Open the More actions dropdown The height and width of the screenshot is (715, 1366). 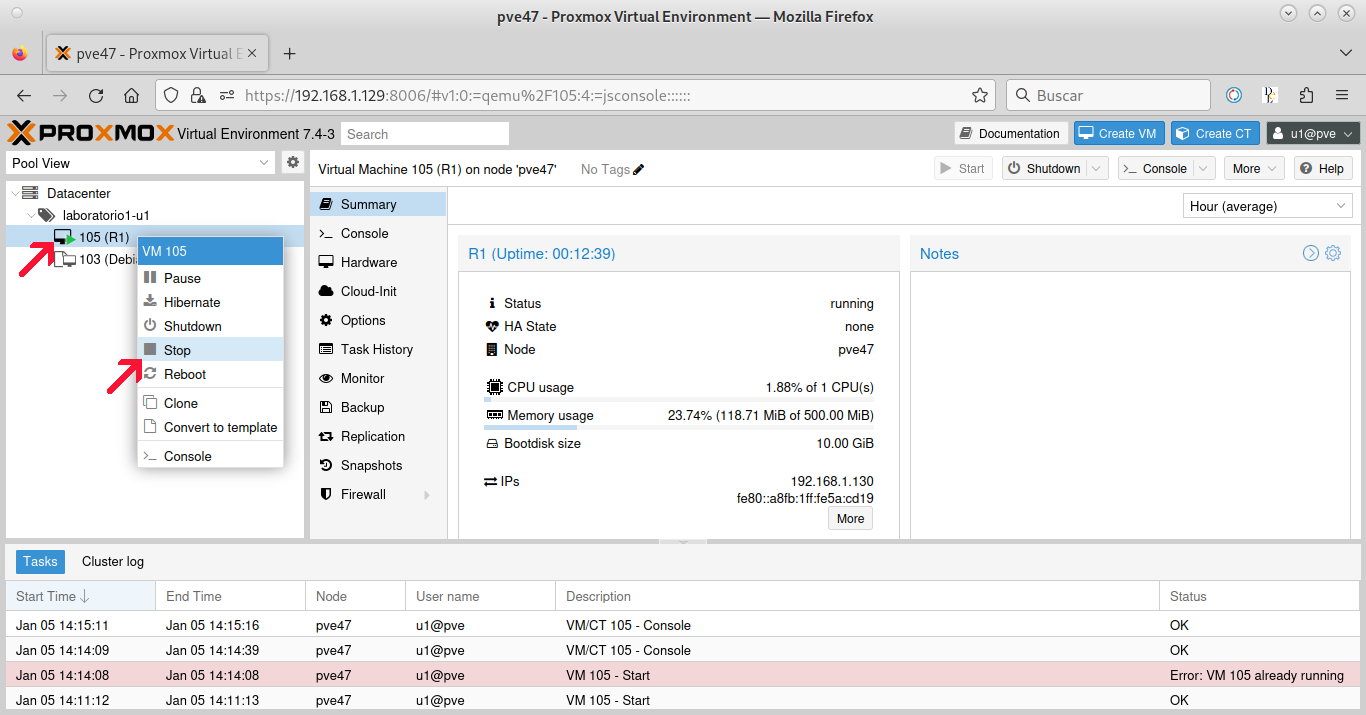(1255, 169)
